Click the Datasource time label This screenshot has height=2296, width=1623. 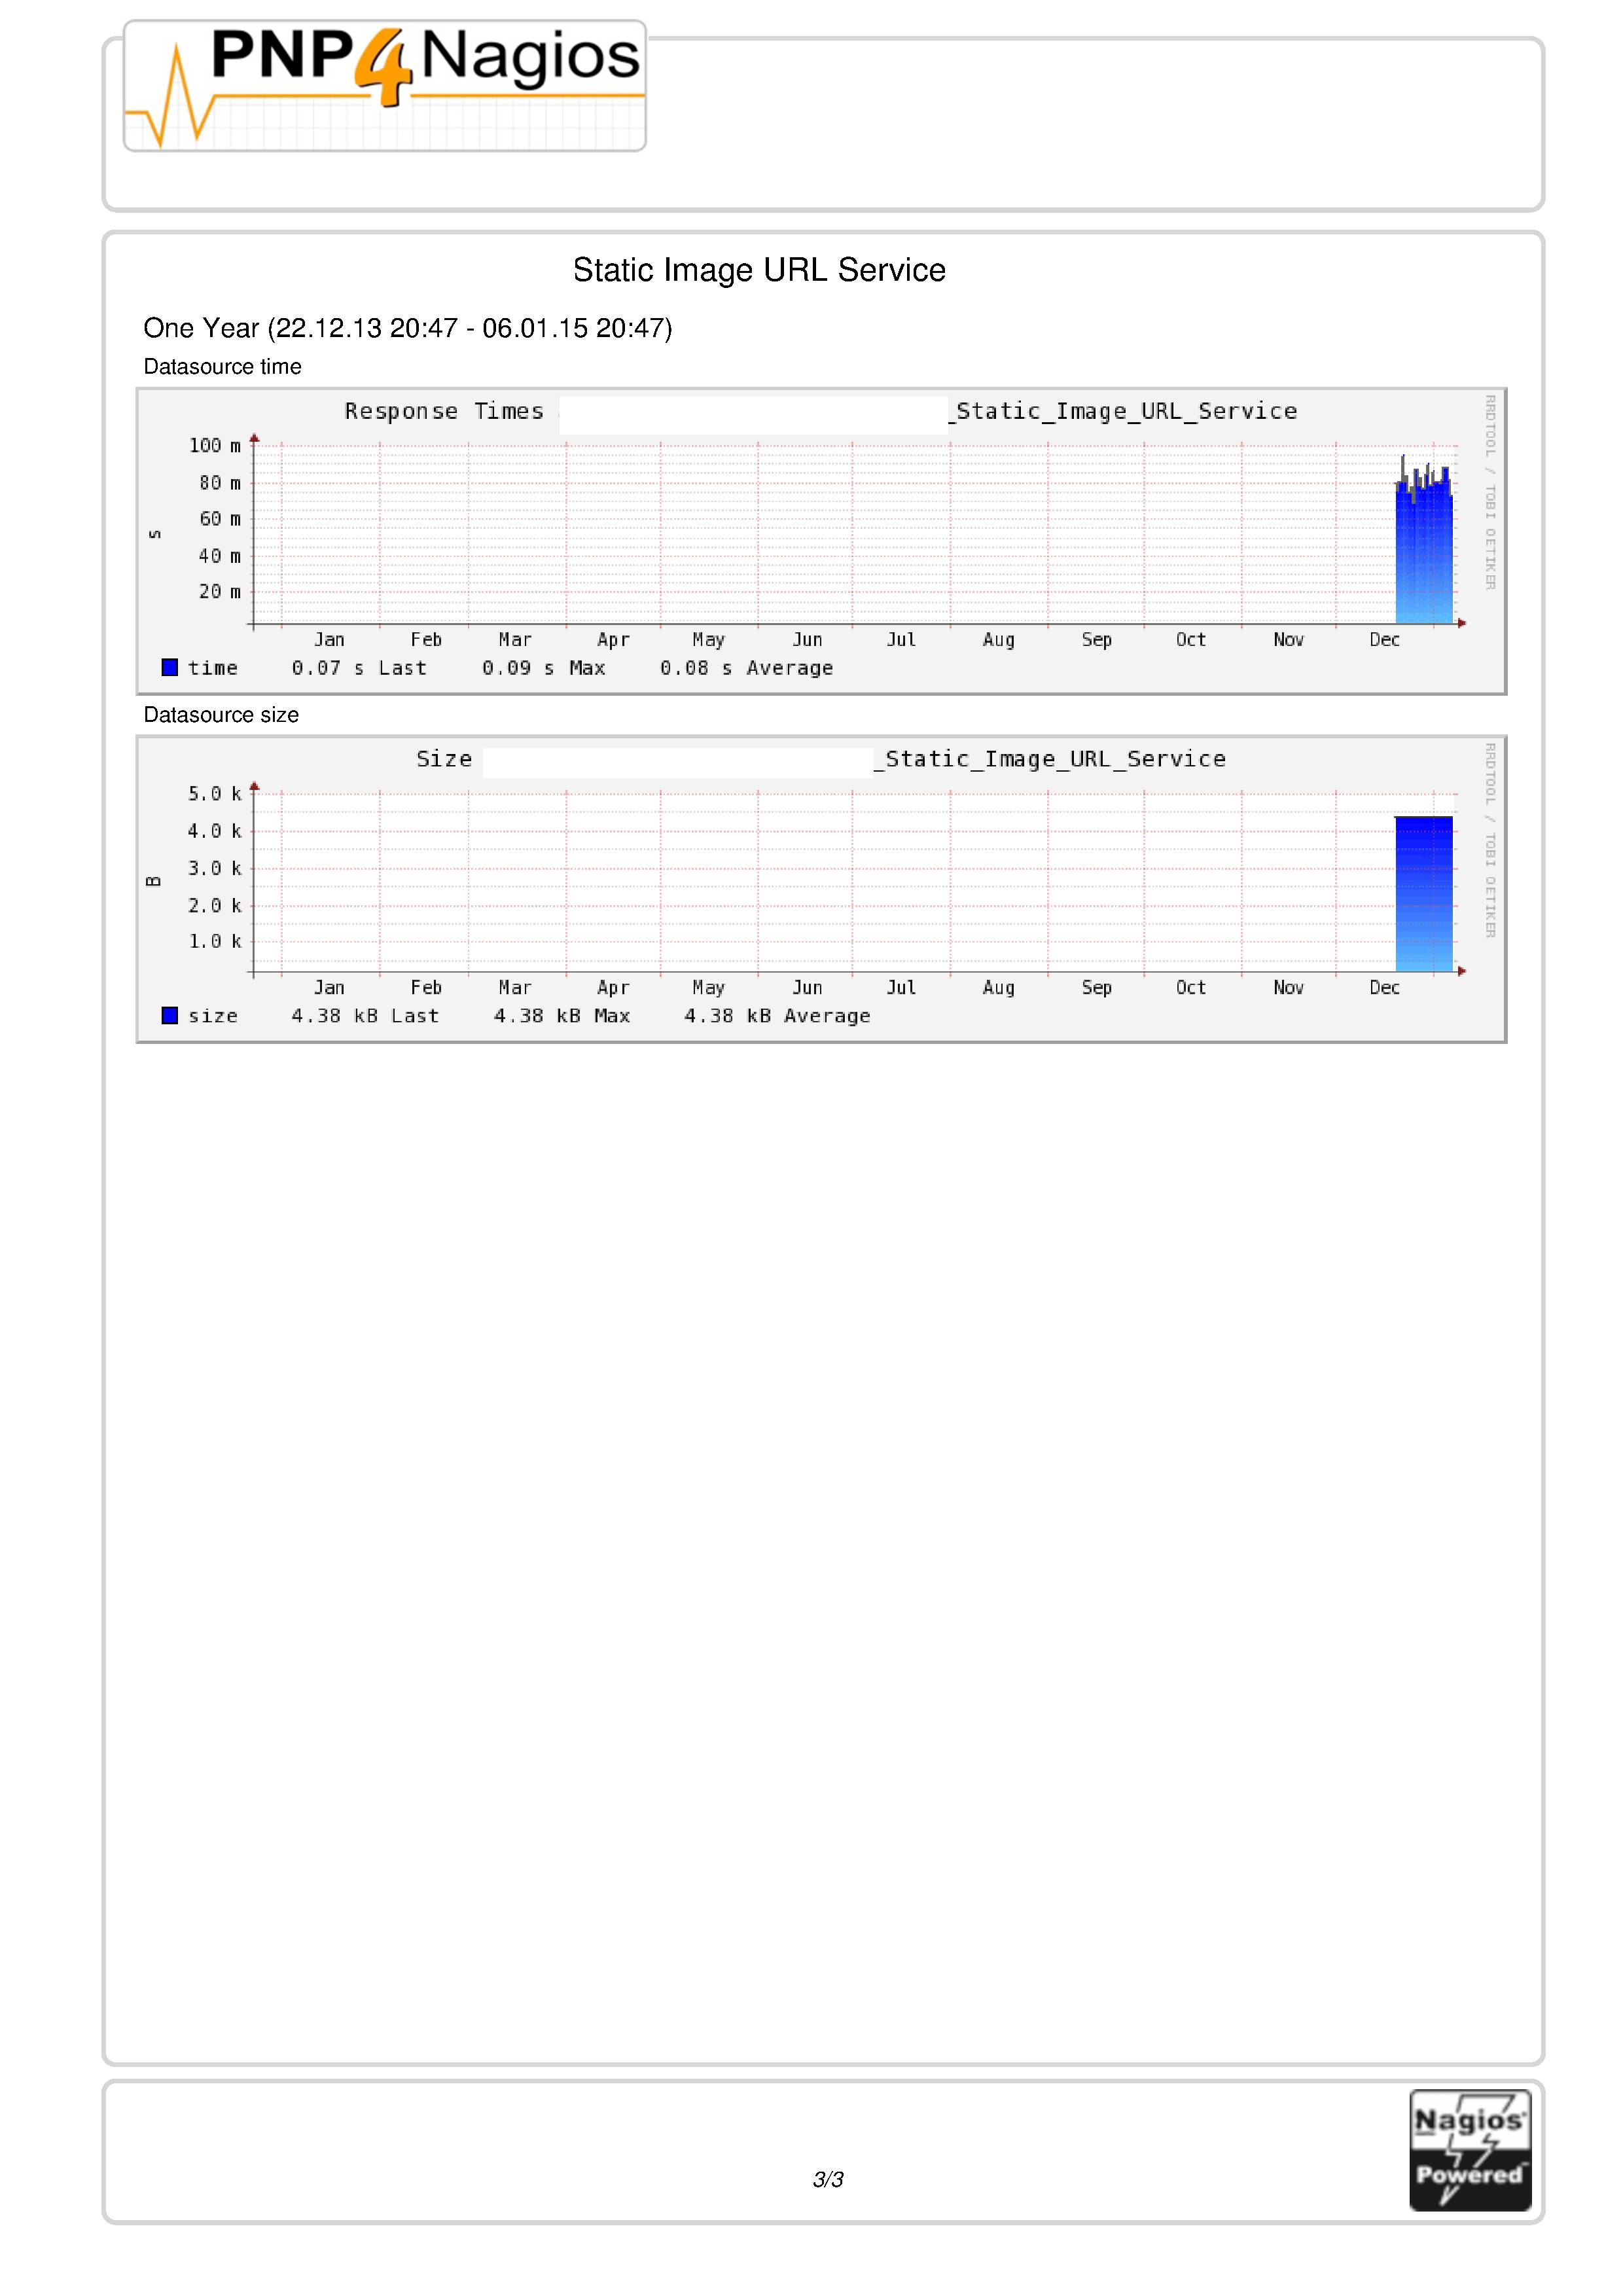pos(222,367)
